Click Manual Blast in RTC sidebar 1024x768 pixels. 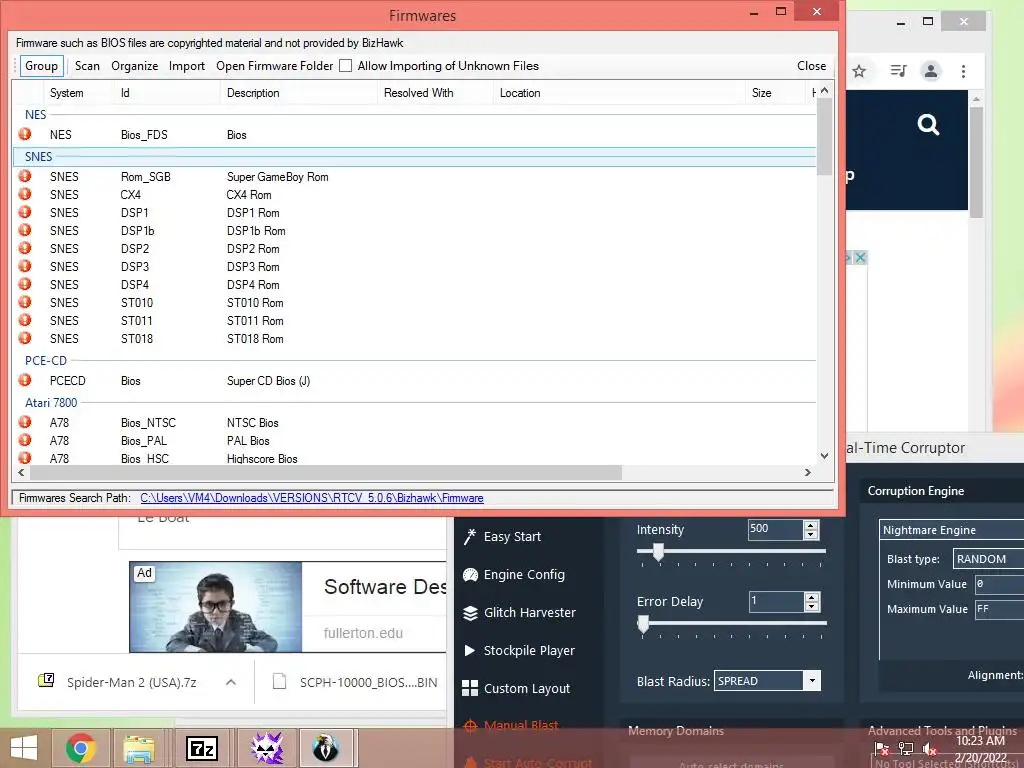(511, 725)
